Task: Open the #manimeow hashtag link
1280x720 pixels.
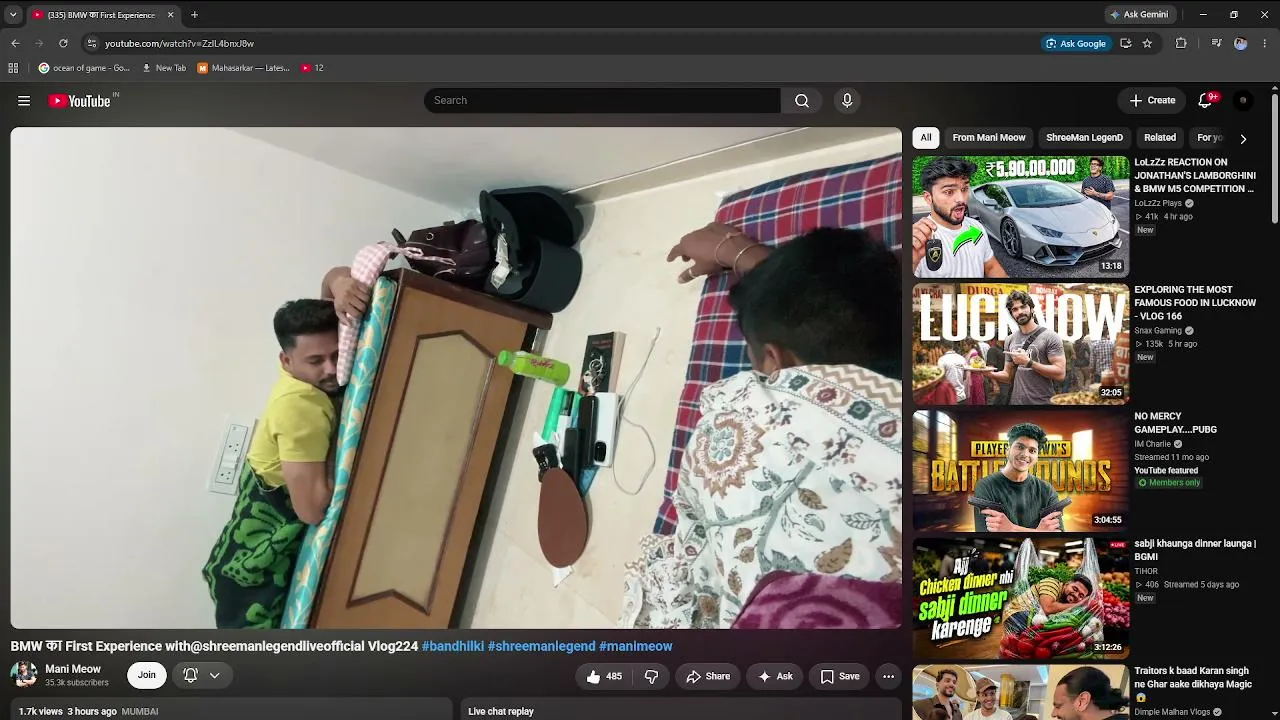Action: coord(636,646)
